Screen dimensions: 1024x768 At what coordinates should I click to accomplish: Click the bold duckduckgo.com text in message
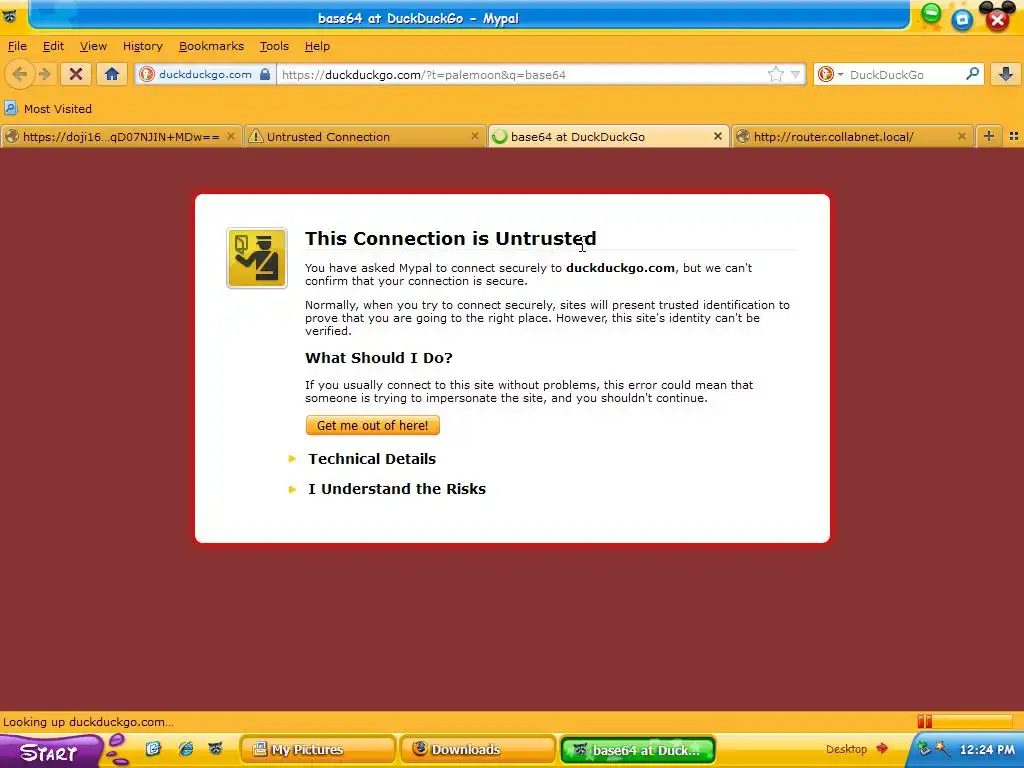620,268
